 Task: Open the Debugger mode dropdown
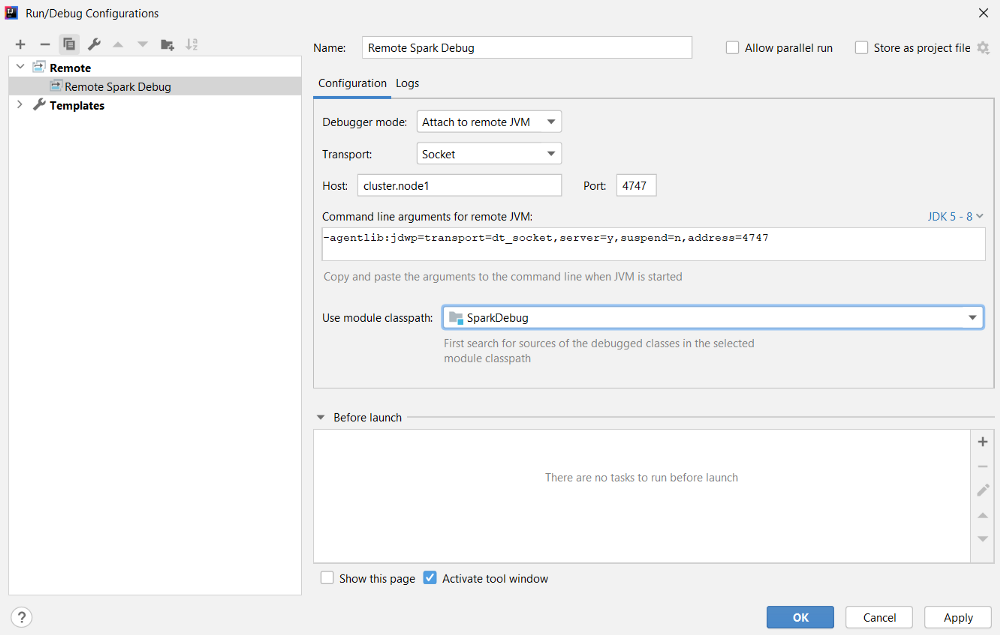489,122
